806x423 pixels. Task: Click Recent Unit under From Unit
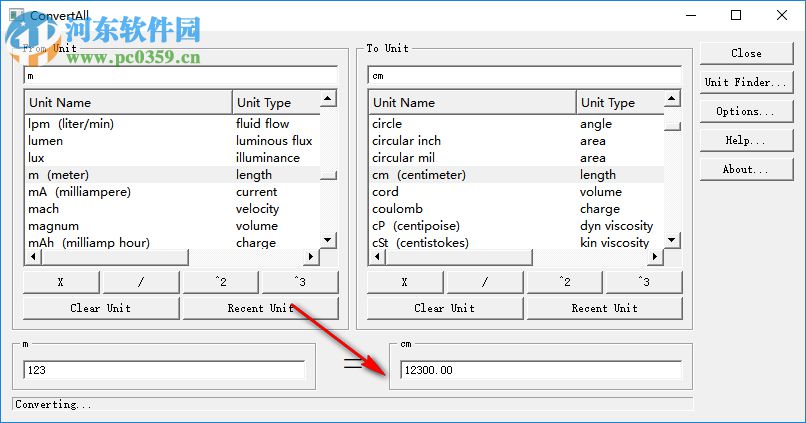pyautogui.click(x=261, y=308)
